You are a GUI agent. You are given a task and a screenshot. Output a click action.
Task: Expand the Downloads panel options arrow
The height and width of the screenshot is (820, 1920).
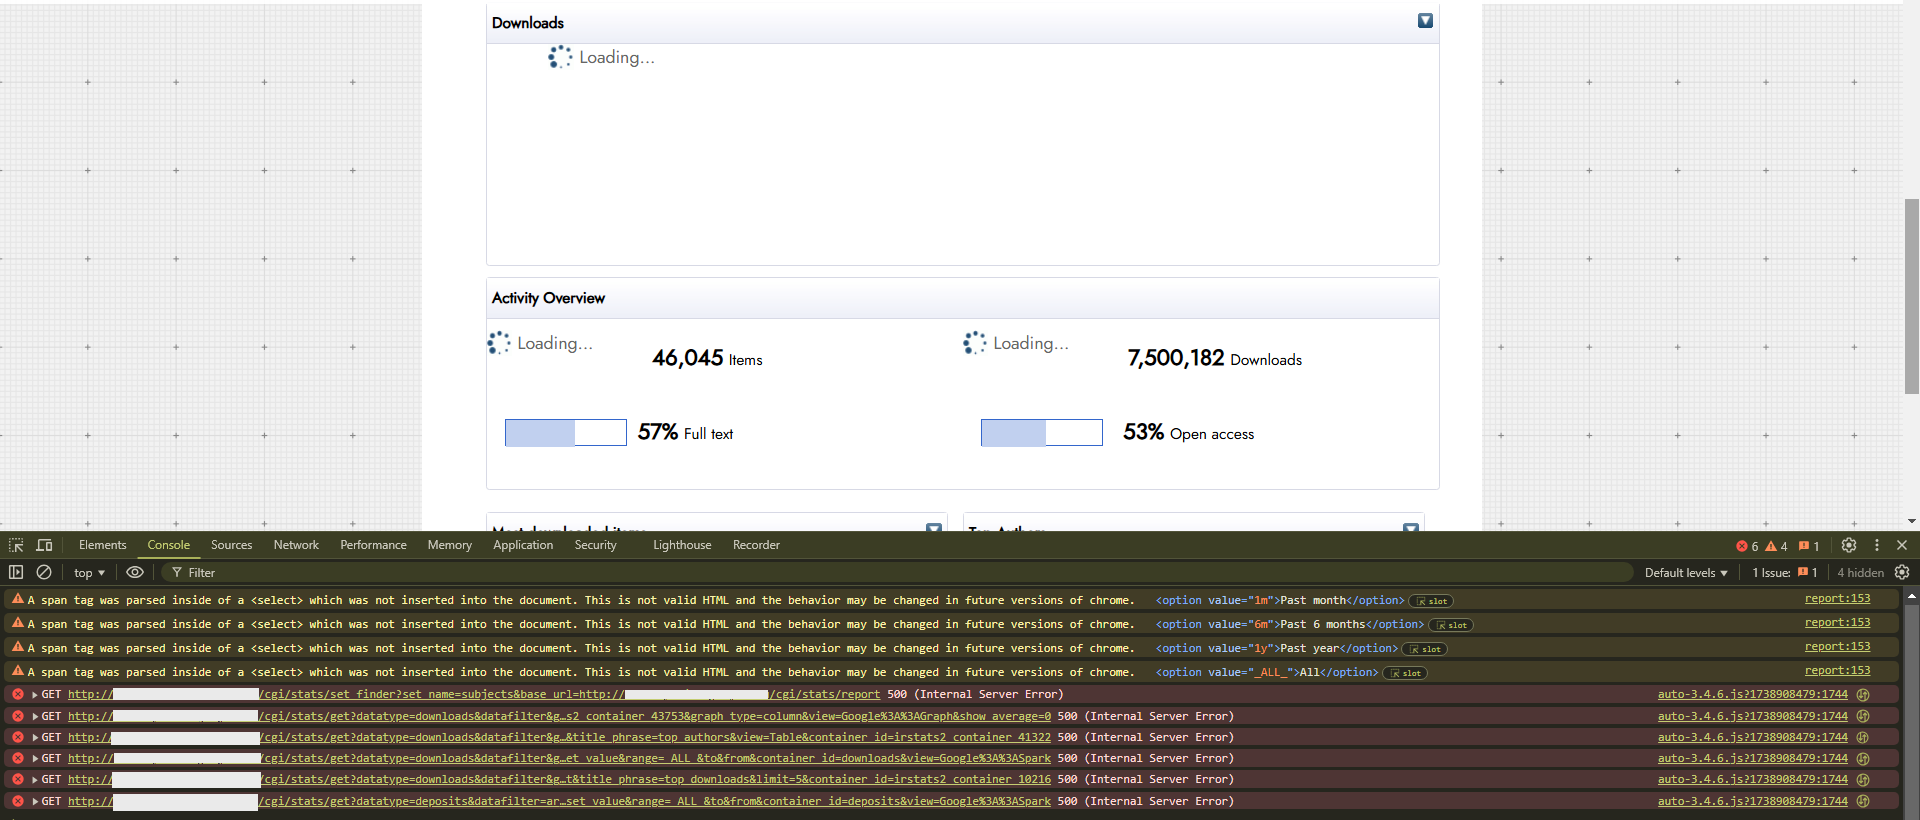point(1425,21)
